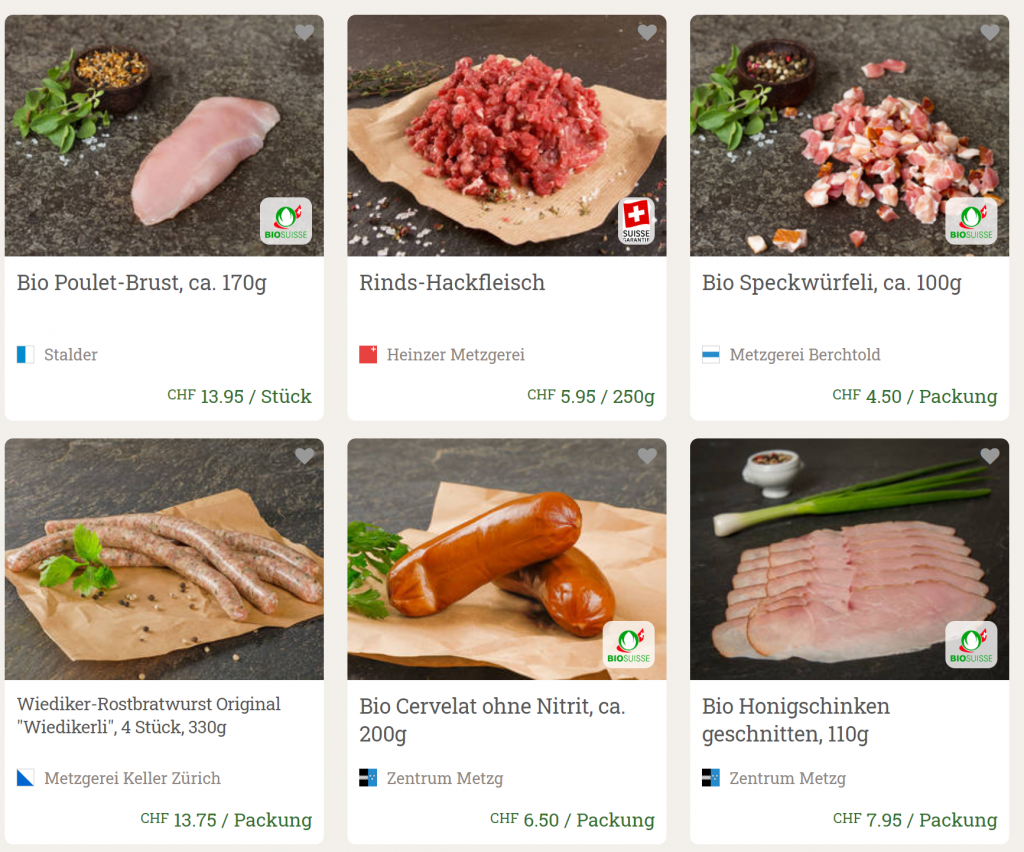
Task: Click the Wiediker-Rostbratwurst sausage photo
Action: click(164, 560)
